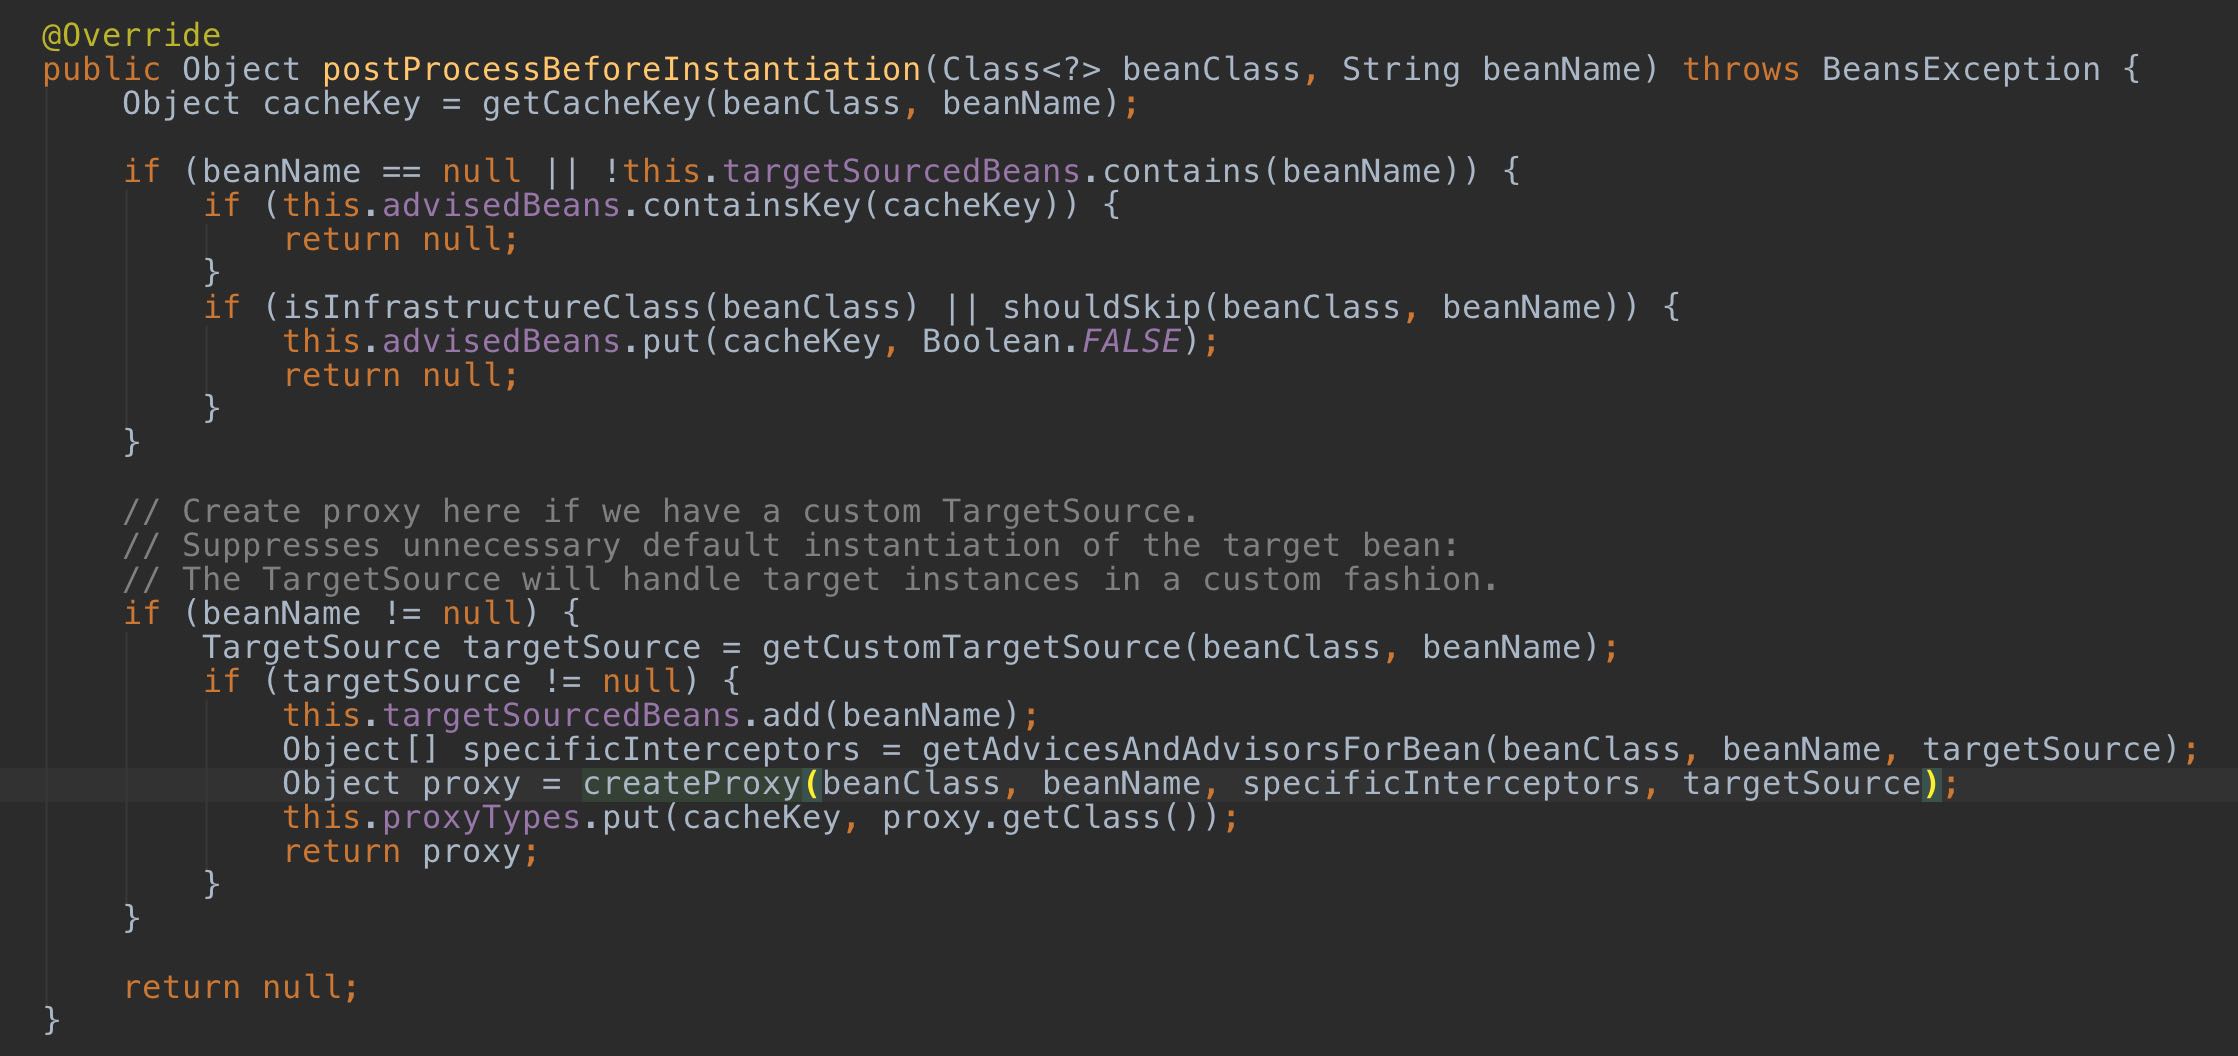Image resolution: width=2238 pixels, height=1056 pixels.
Task: Click the comment 'Create proxy here' line
Action: 660,511
